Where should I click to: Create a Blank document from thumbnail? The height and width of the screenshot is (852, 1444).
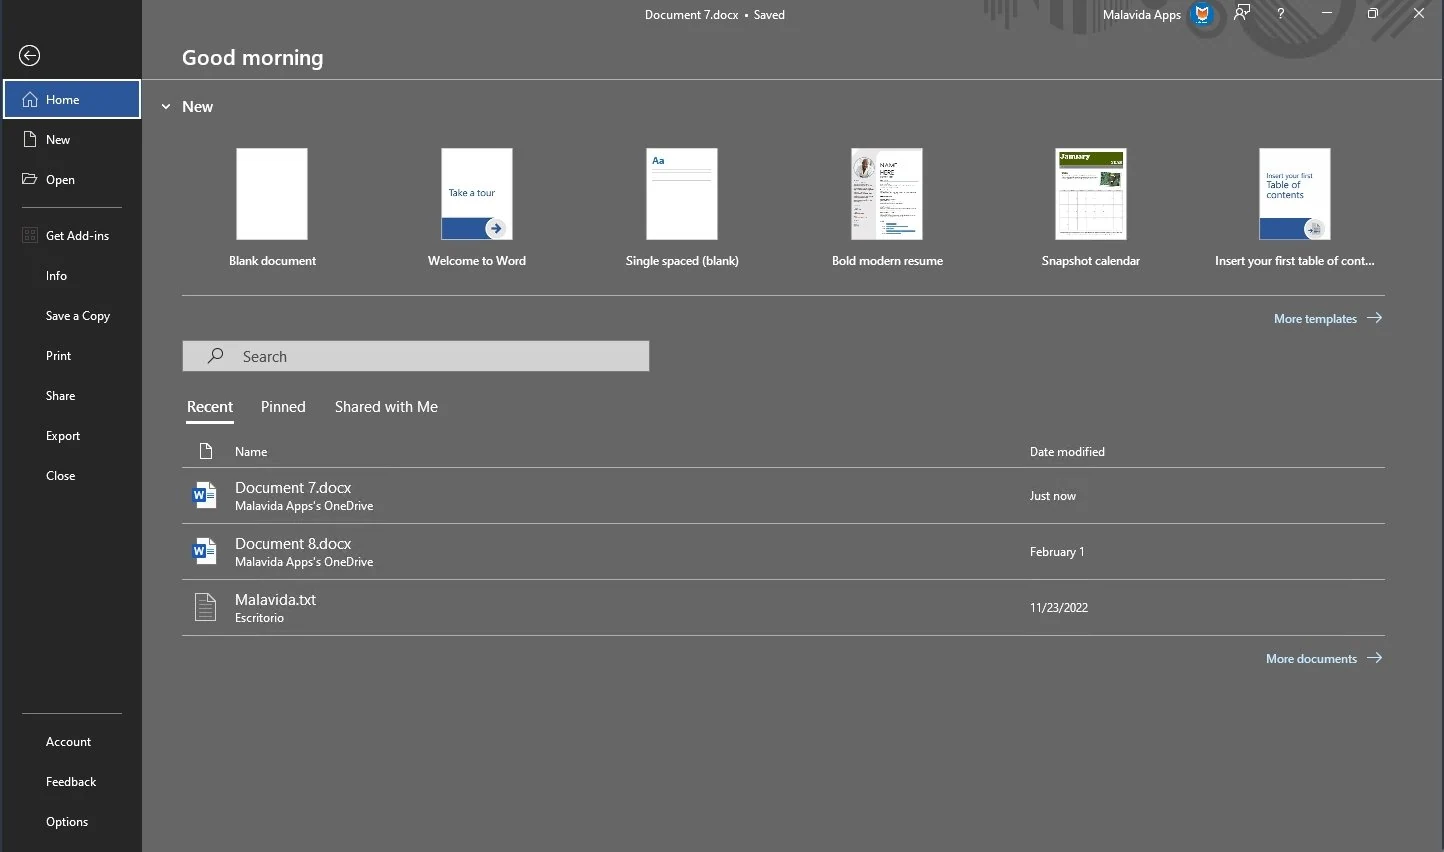pos(272,194)
